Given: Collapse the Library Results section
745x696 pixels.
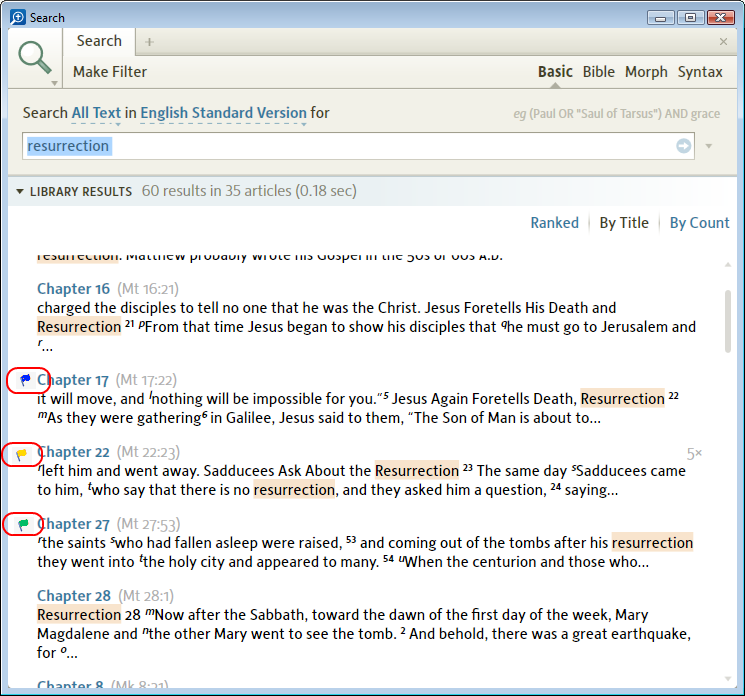Looking at the screenshot, I should click(19, 191).
